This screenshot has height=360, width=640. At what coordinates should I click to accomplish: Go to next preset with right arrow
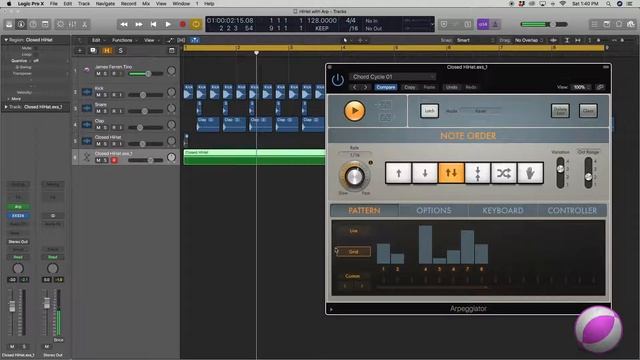[365, 87]
